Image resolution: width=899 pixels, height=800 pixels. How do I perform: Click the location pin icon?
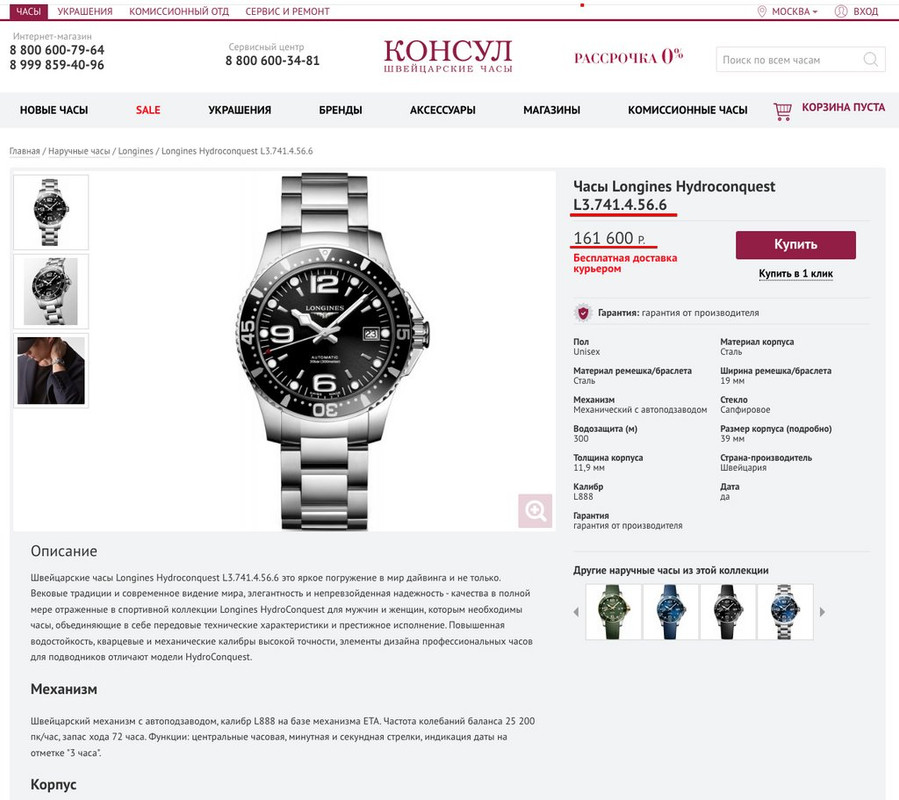(x=762, y=11)
